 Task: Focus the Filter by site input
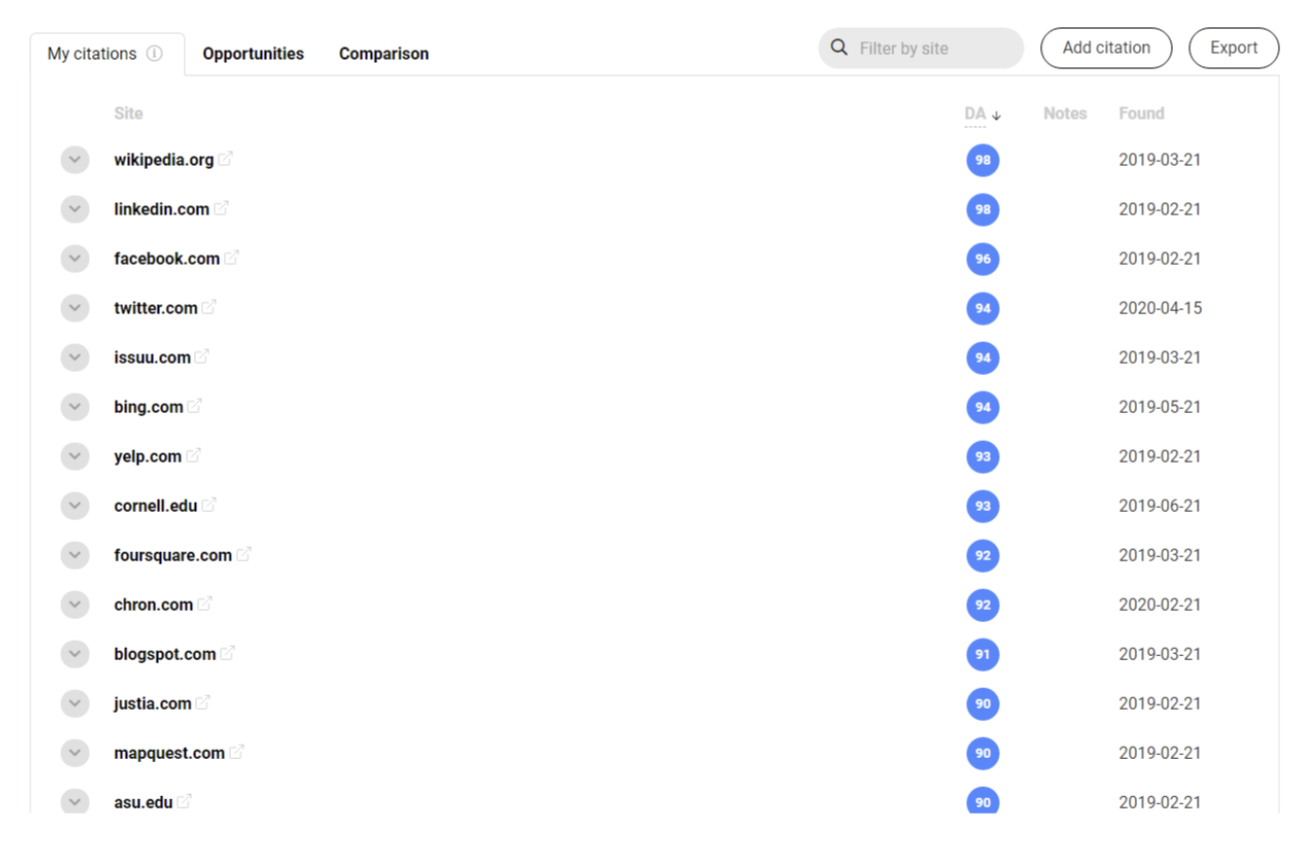click(x=921, y=48)
